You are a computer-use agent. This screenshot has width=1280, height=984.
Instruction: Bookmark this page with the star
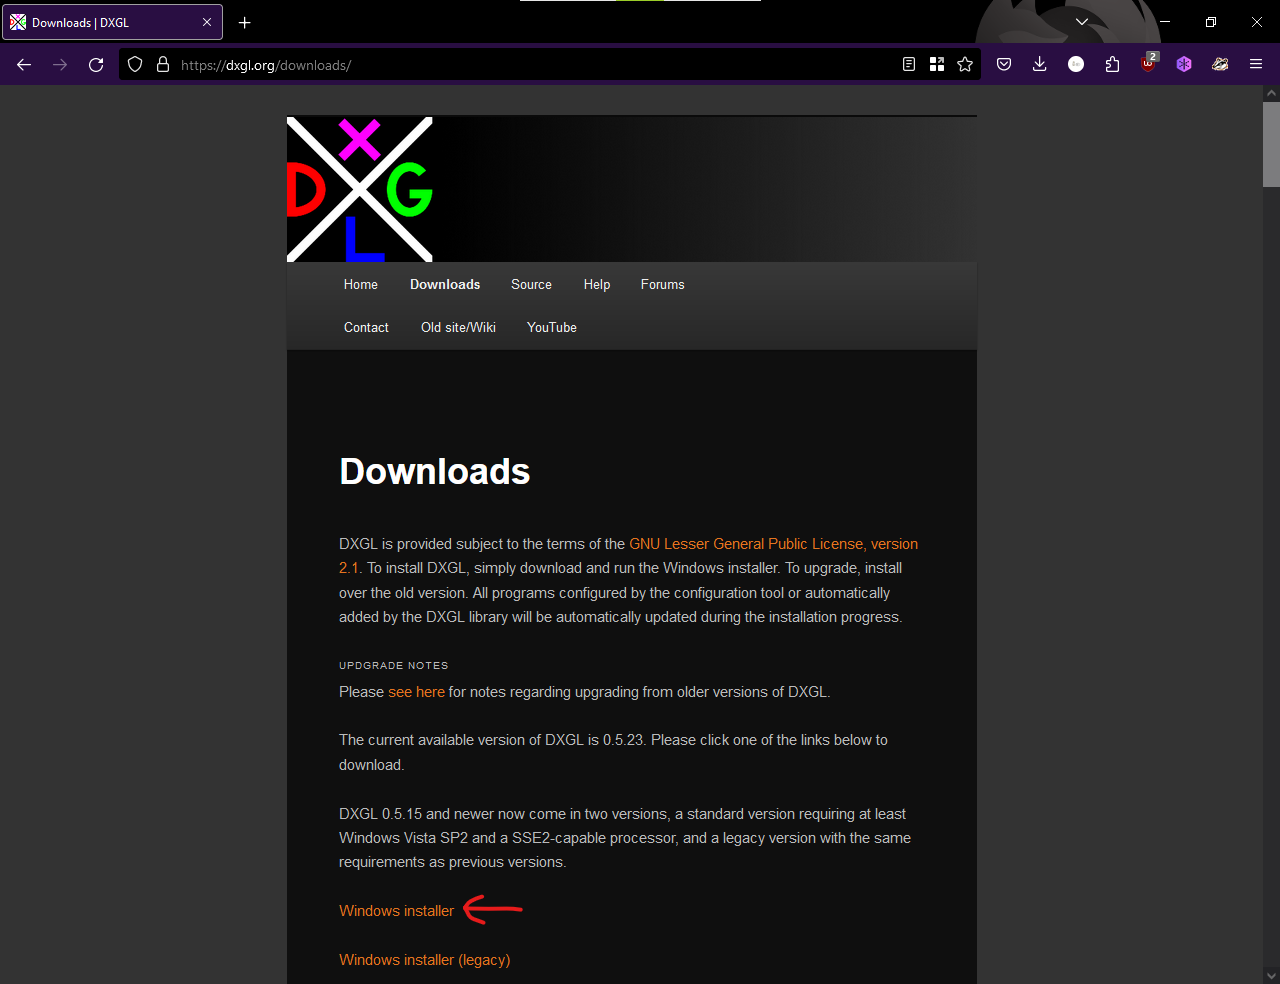click(965, 65)
